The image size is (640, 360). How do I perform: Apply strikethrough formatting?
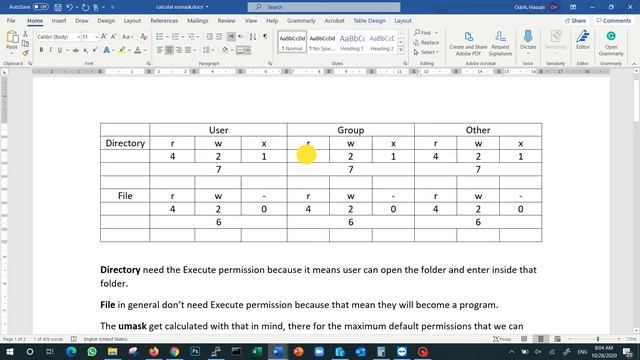76,50
